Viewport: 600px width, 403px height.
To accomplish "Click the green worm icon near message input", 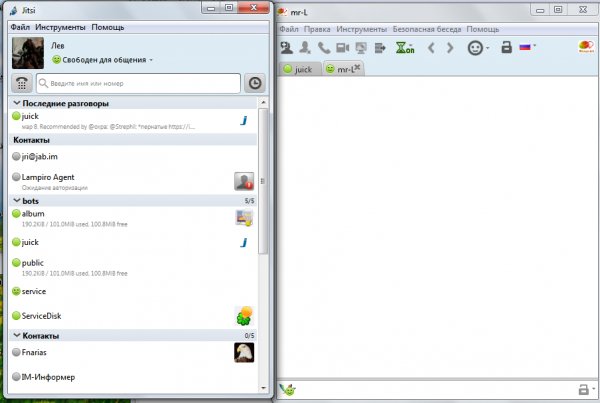I will (288, 390).
